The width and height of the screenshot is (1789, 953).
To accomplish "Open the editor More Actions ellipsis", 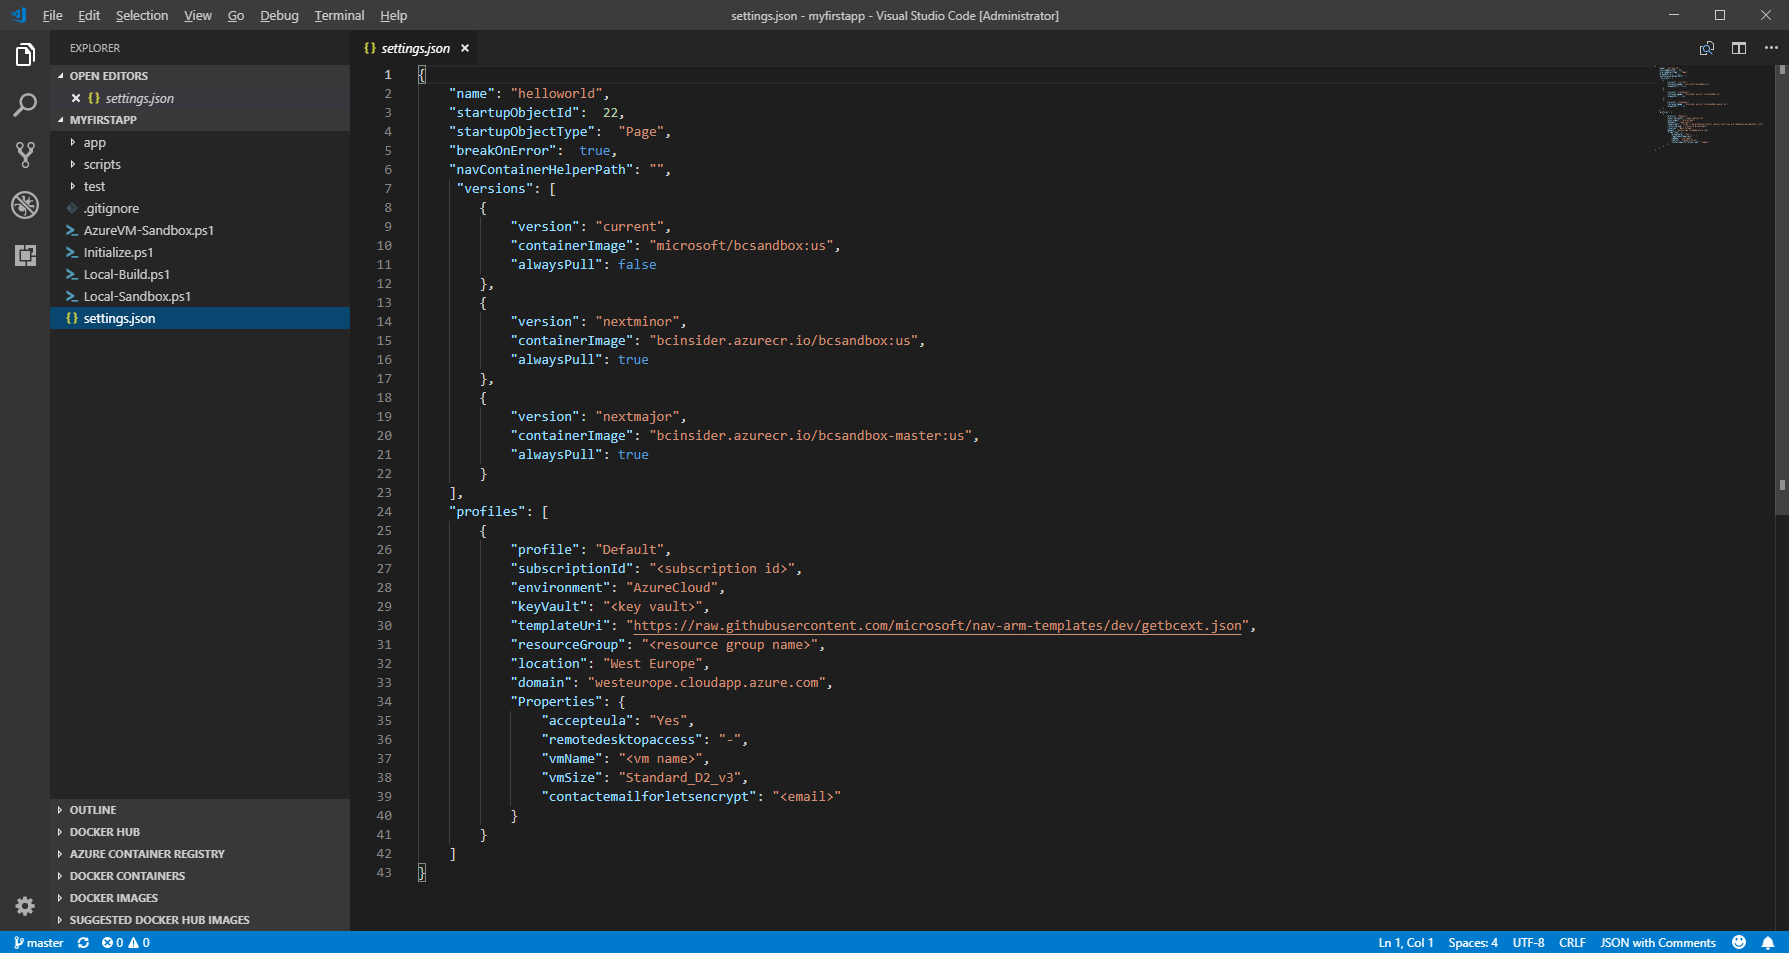I will [x=1771, y=48].
